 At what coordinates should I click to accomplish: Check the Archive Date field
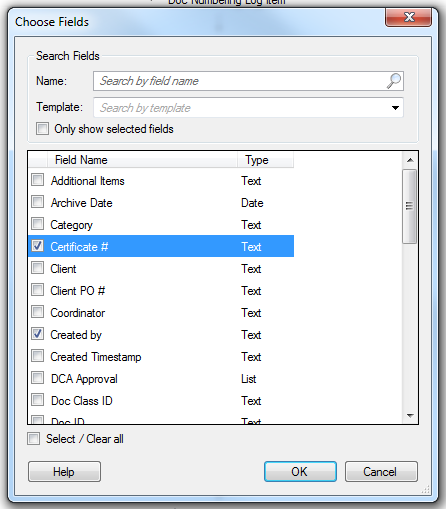pos(37,202)
